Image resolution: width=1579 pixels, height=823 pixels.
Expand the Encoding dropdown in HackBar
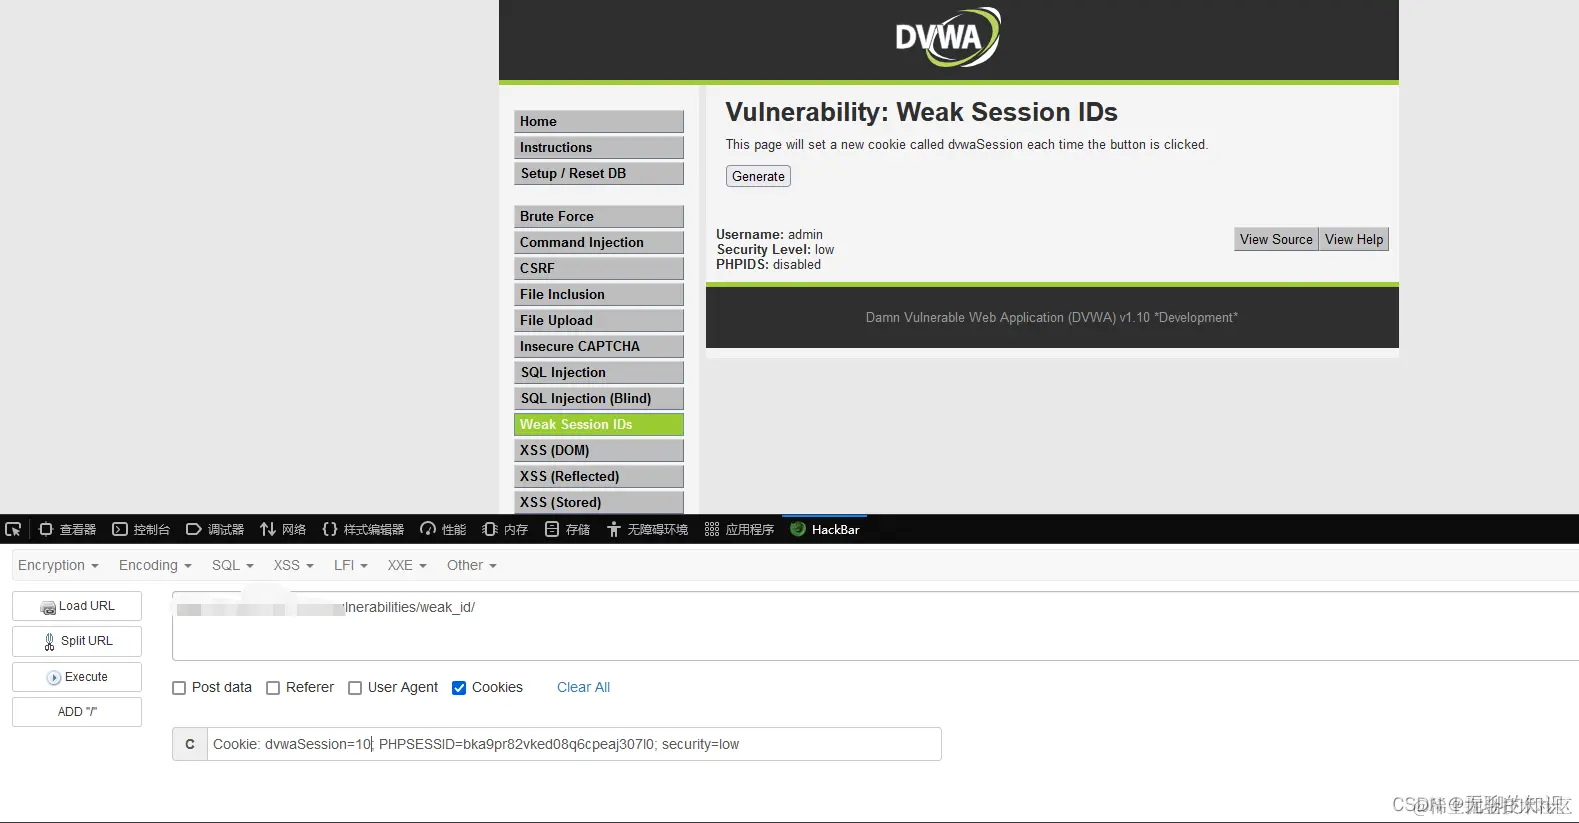155,565
